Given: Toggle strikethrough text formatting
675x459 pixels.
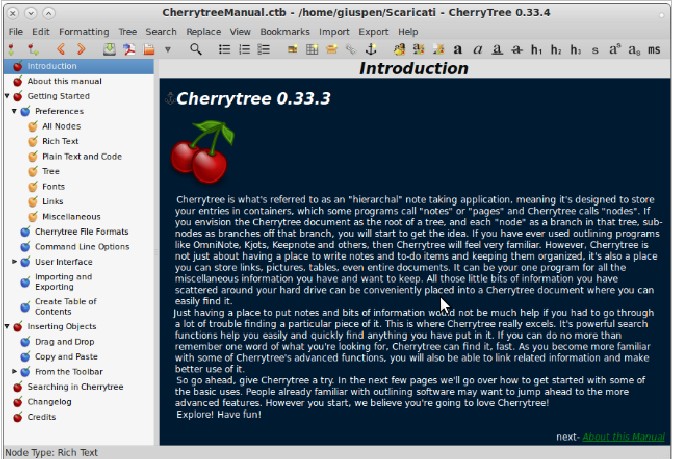Looking at the screenshot, I should click(517, 50).
